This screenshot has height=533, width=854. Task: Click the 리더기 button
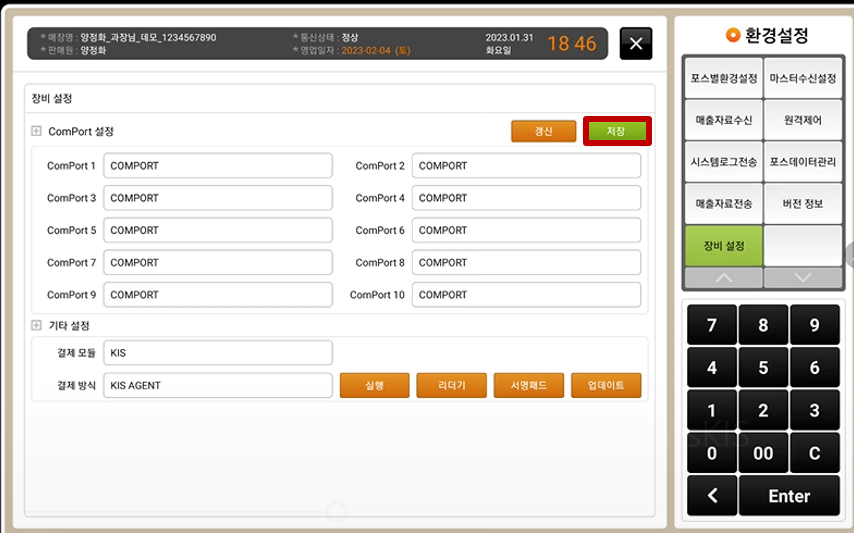coord(452,385)
